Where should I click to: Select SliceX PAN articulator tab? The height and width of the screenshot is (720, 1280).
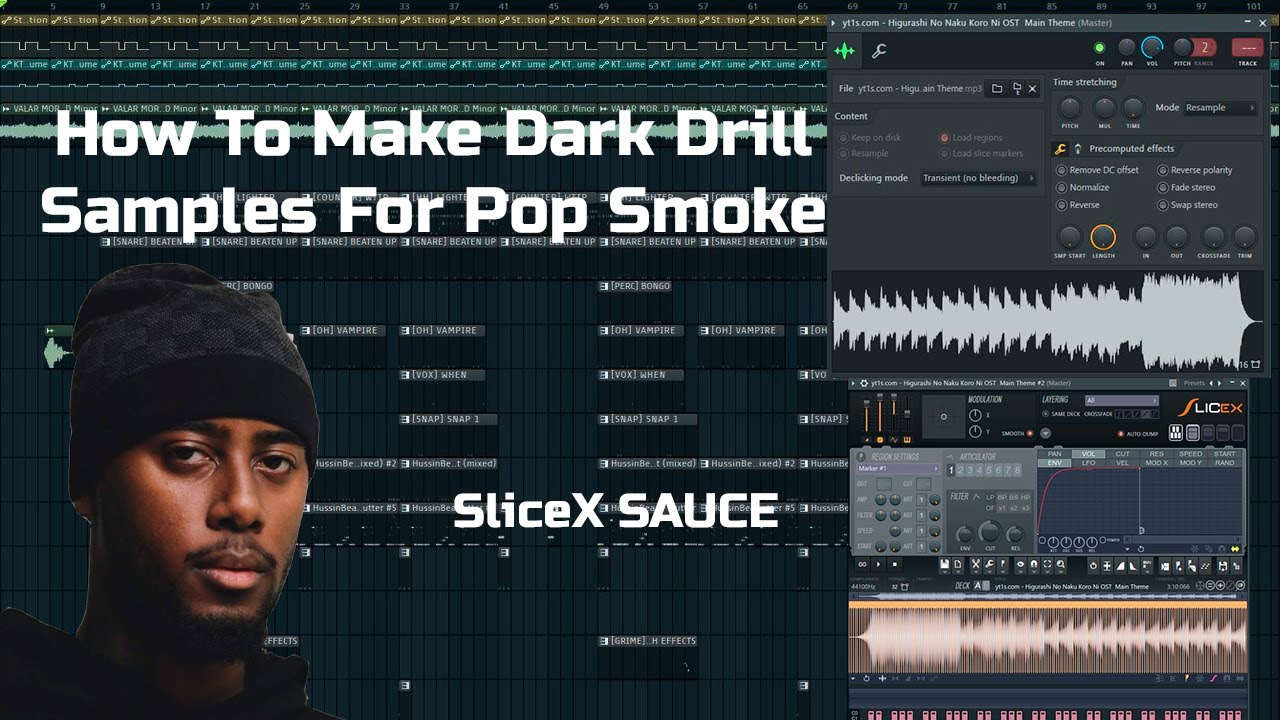(x=1055, y=454)
